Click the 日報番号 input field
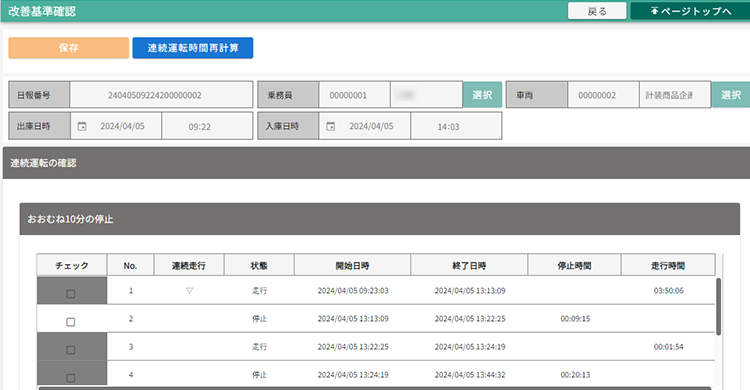The height and width of the screenshot is (390, 750). click(x=161, y=95)
